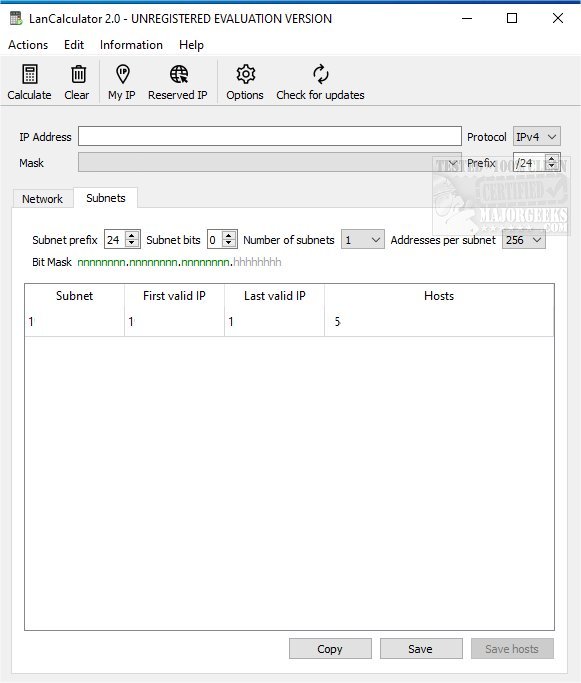Click the My IP location icon
Screen dimensions: 581x683
[123, 74]
